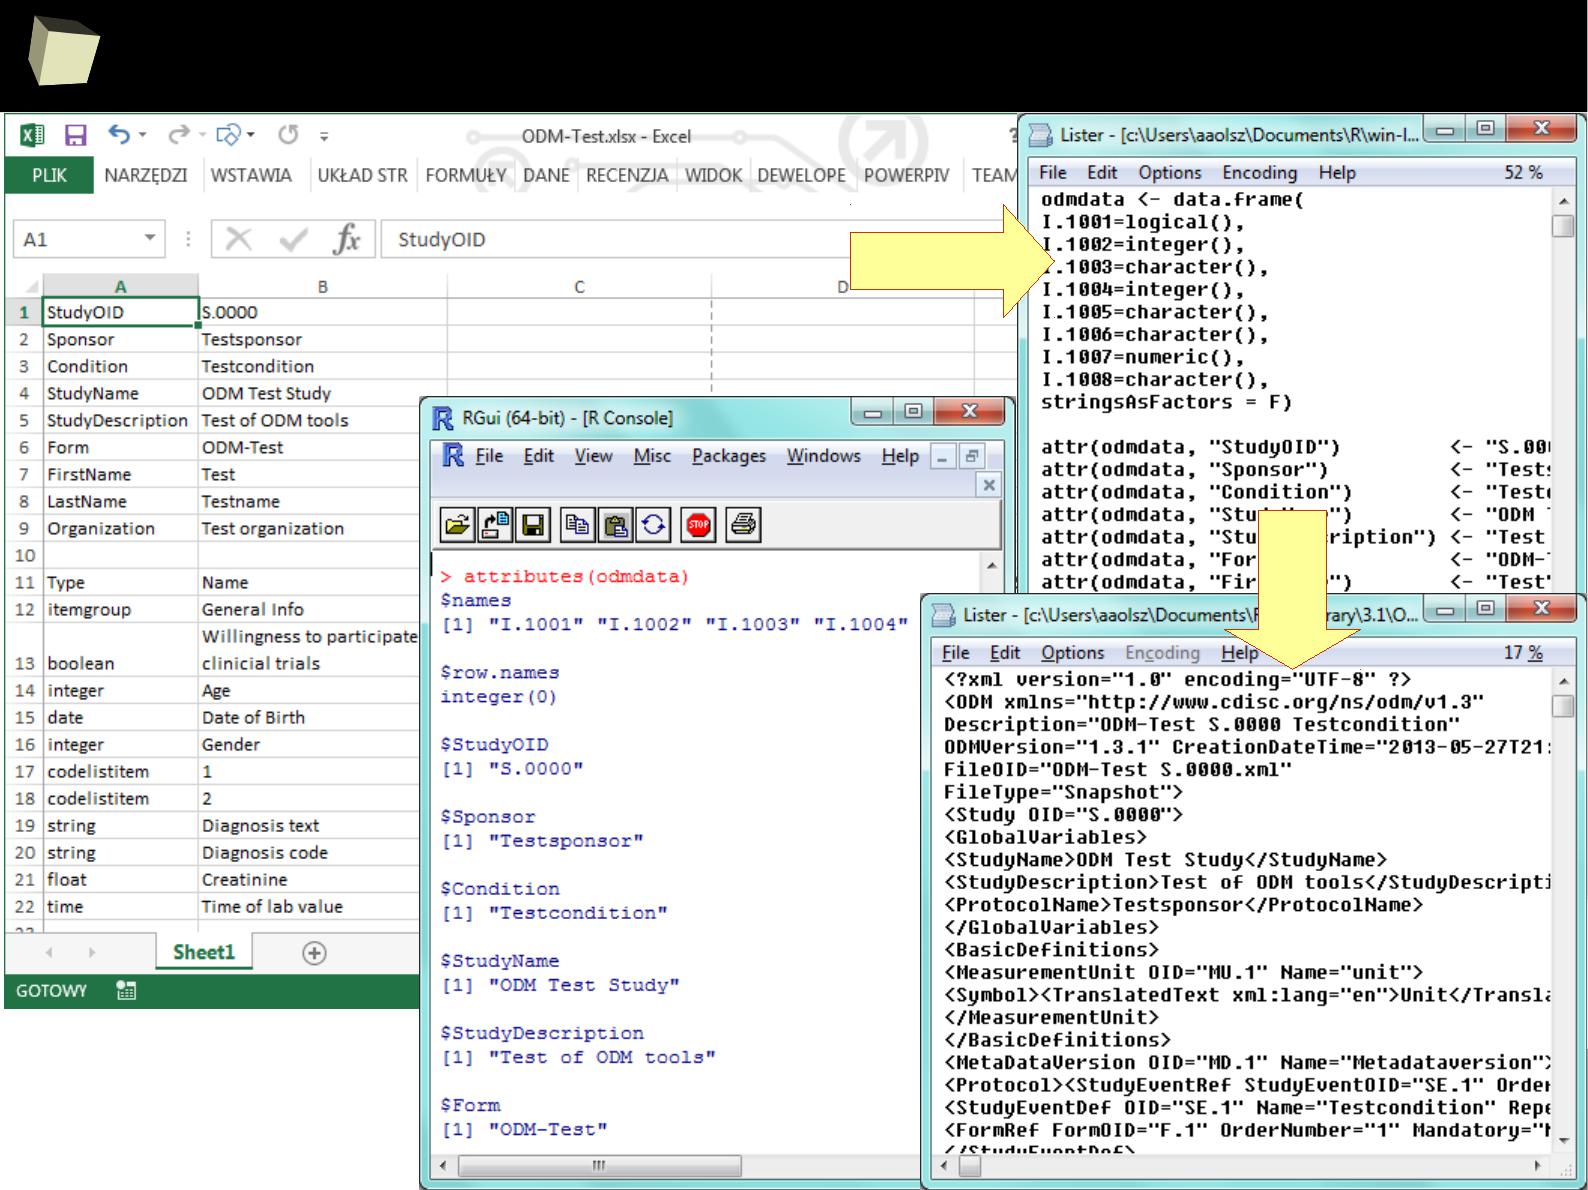
Task: Open the Undo history dropdown arrow
Action: (x=142, y=134)
